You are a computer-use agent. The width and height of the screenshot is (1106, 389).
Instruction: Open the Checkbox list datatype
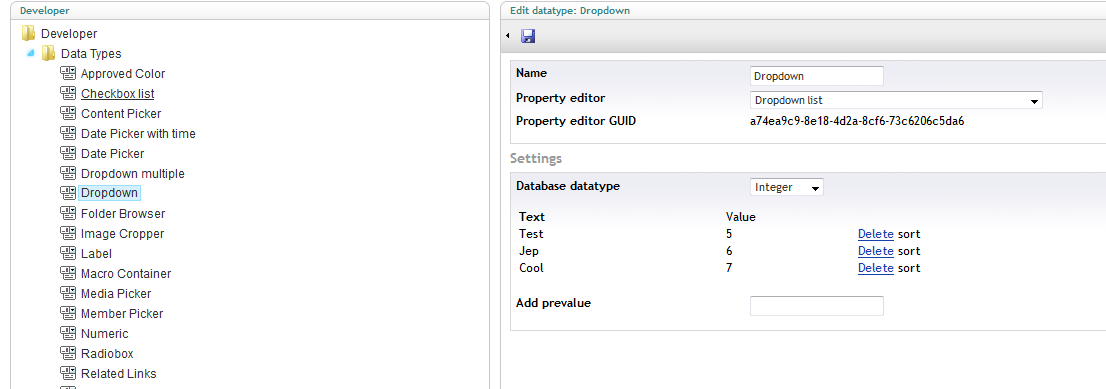(118, 93)
